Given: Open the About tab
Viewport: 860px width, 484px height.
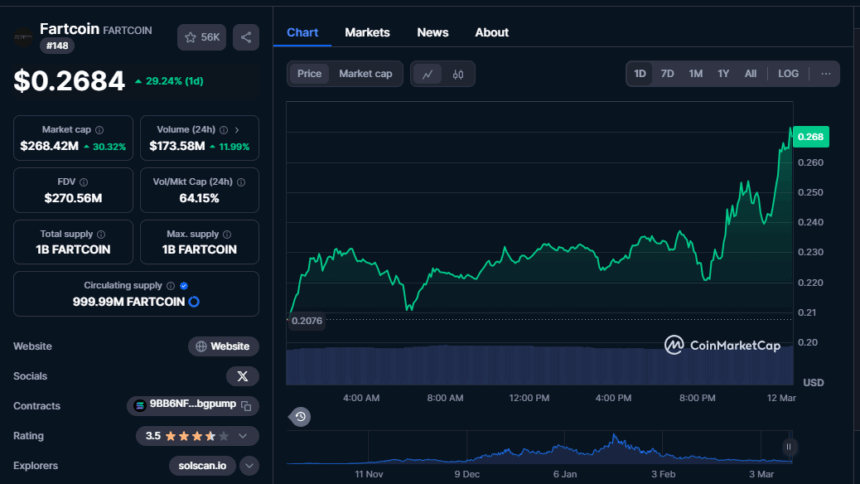Looking at the screenshot, I should pos(491,32).
